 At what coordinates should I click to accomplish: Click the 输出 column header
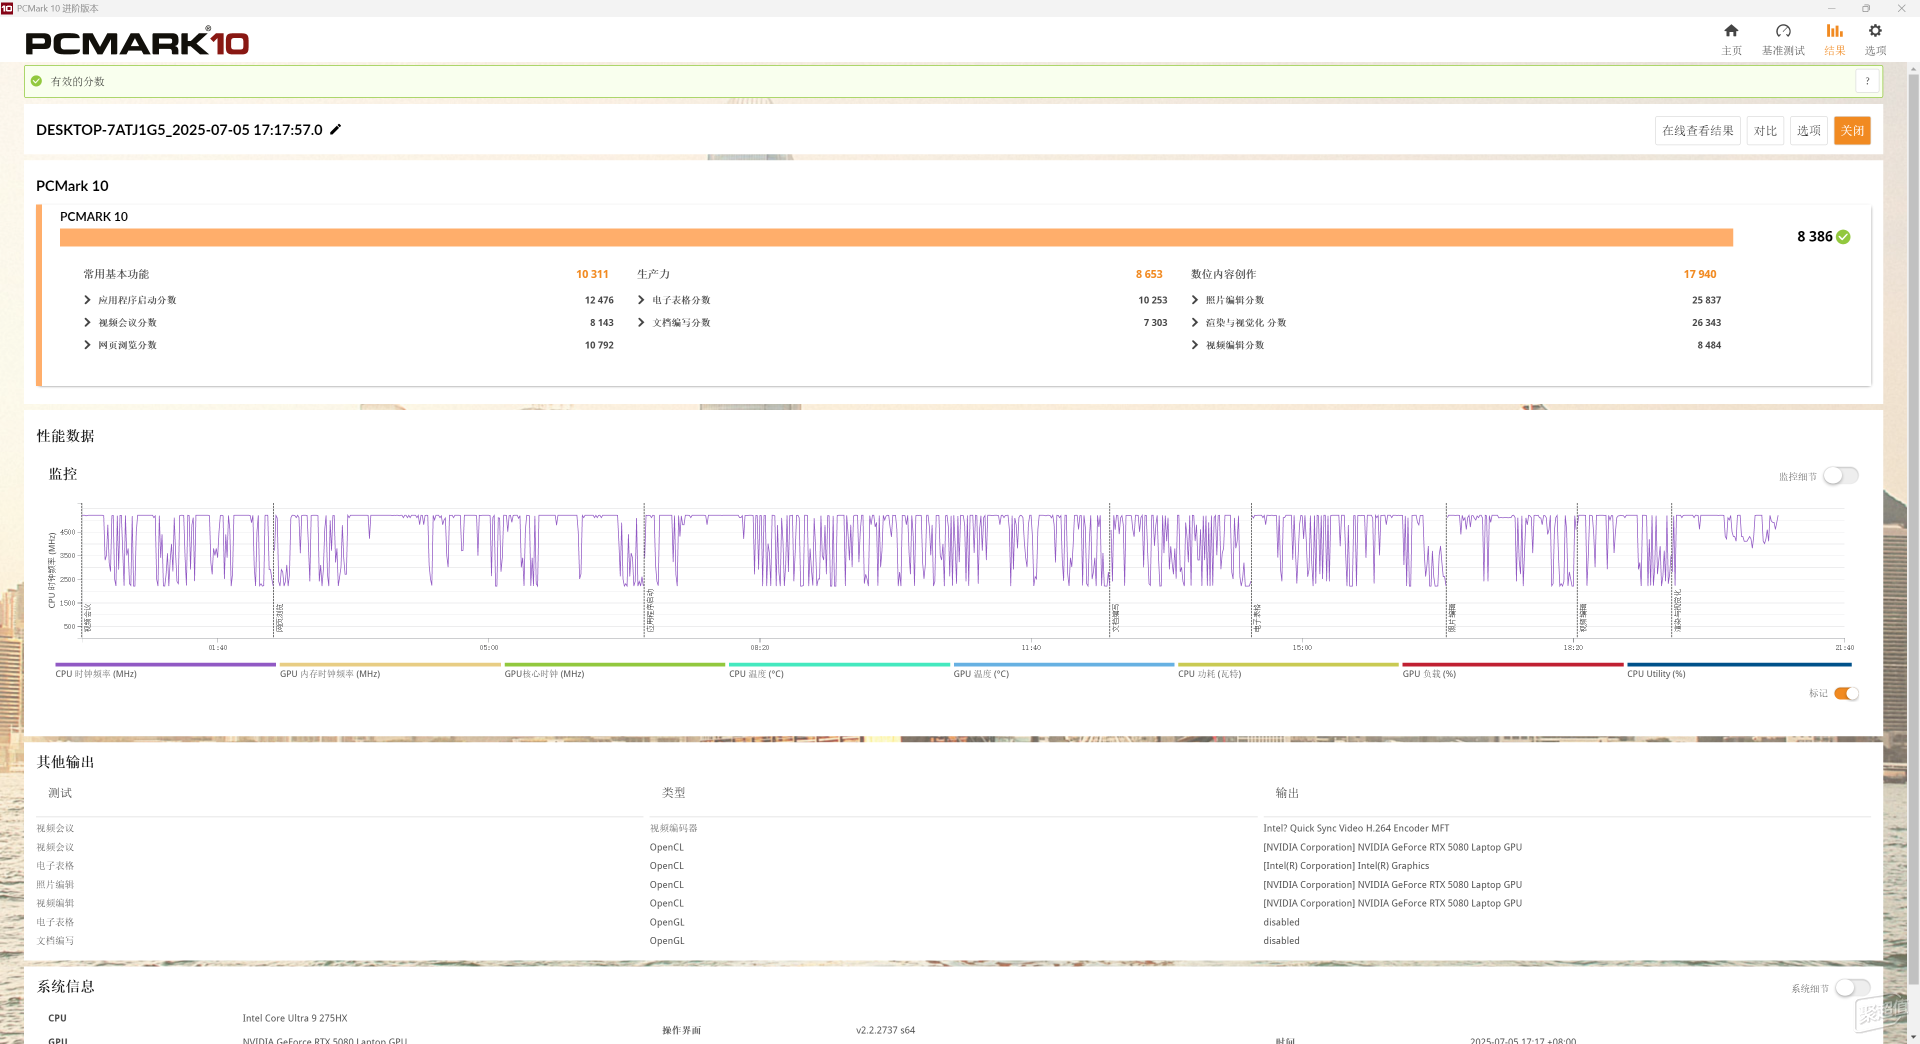[x=1287, y=793]
